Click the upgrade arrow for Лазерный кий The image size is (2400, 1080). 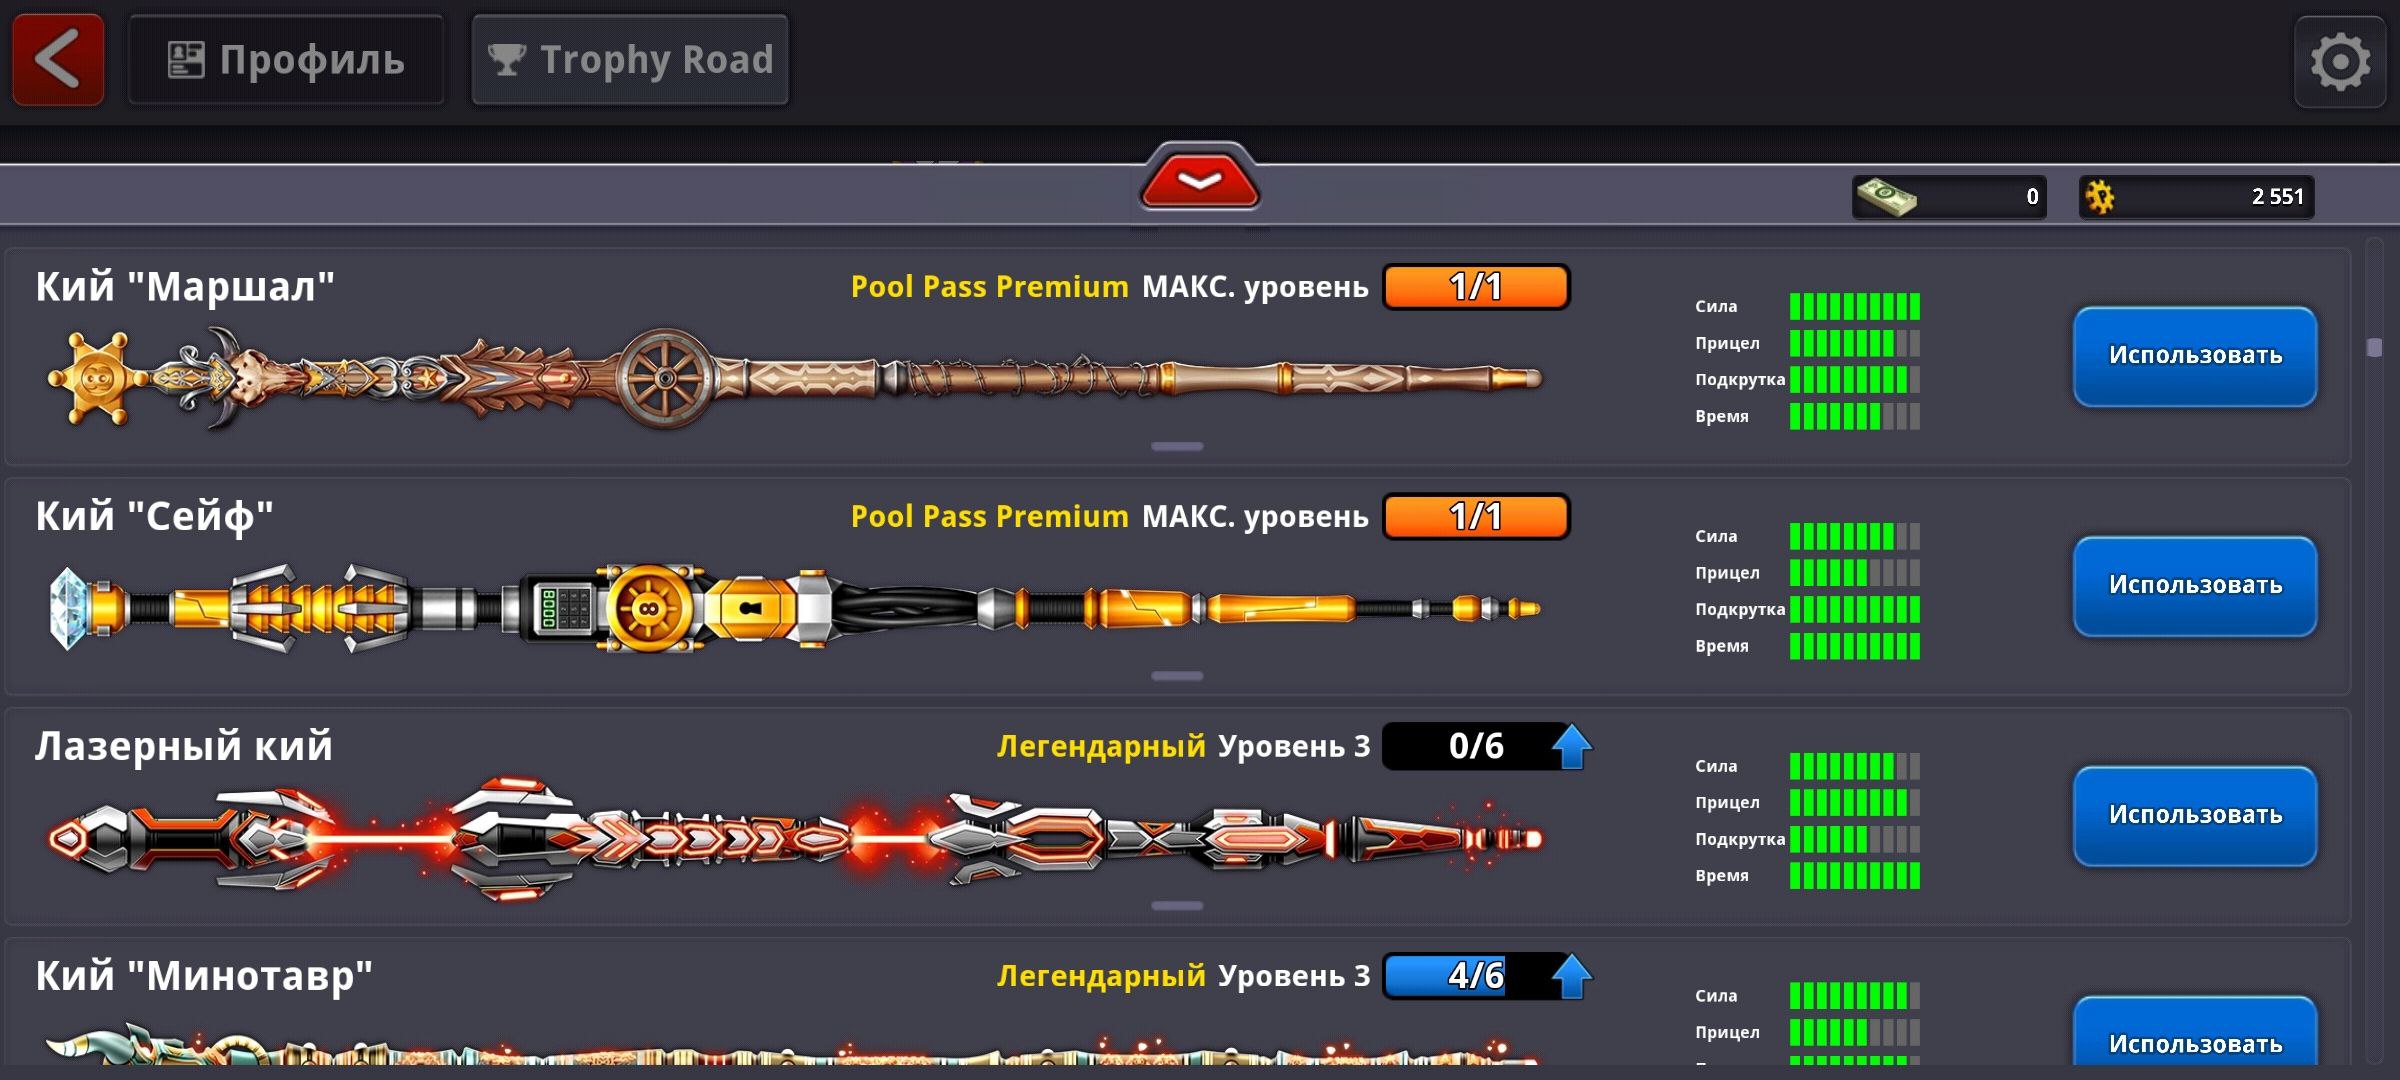(1571, 746)
